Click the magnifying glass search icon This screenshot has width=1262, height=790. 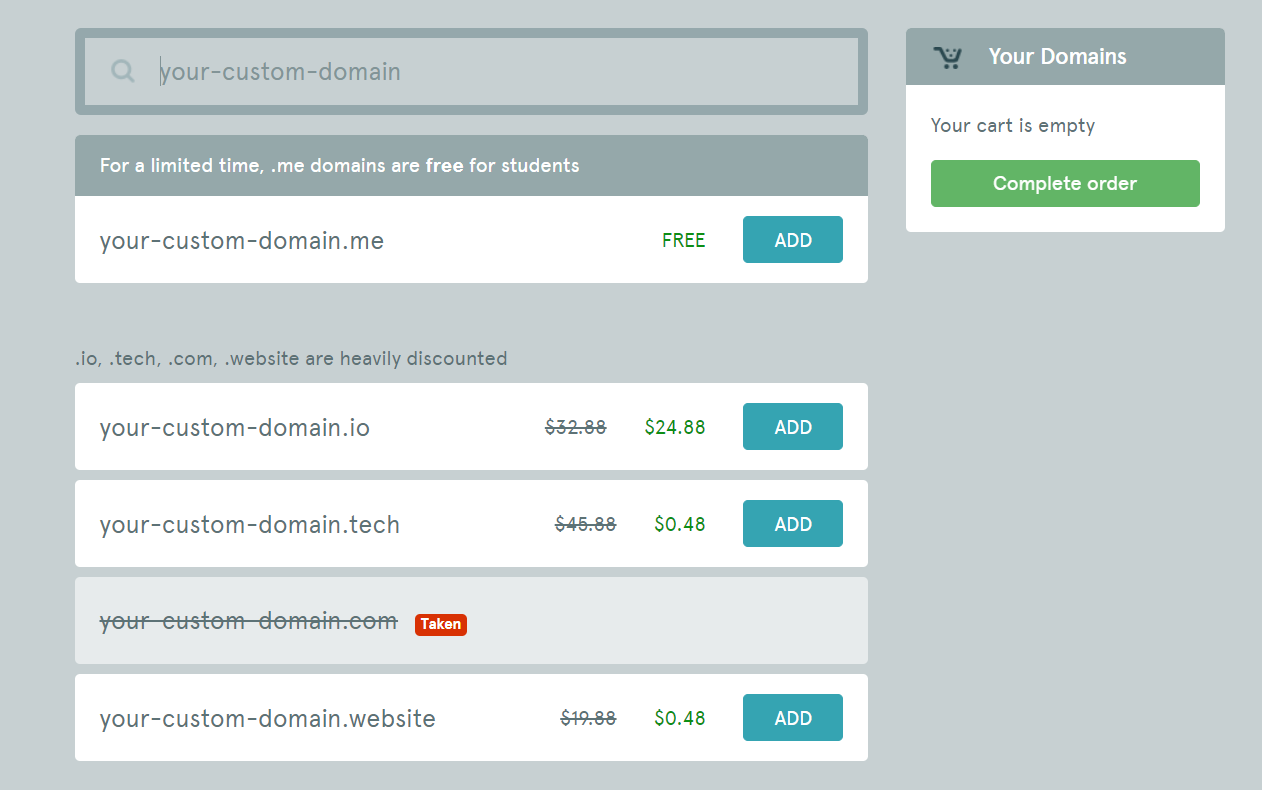[x=121, y=70]
